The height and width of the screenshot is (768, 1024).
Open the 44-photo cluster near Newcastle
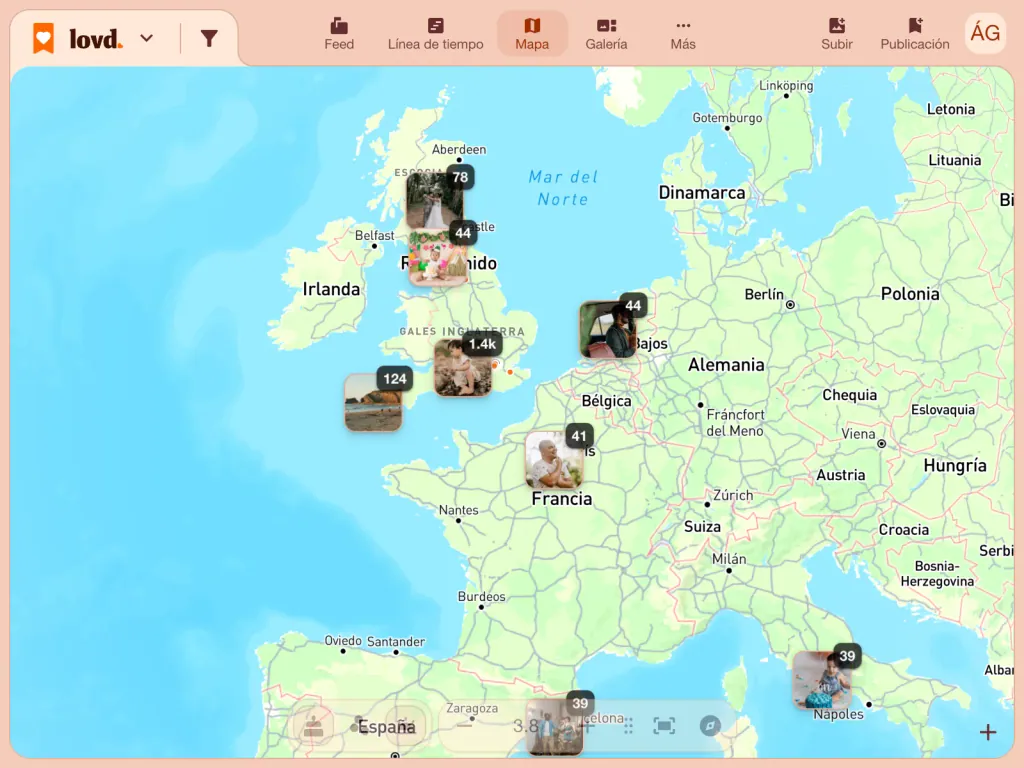(x=439, y=258)
